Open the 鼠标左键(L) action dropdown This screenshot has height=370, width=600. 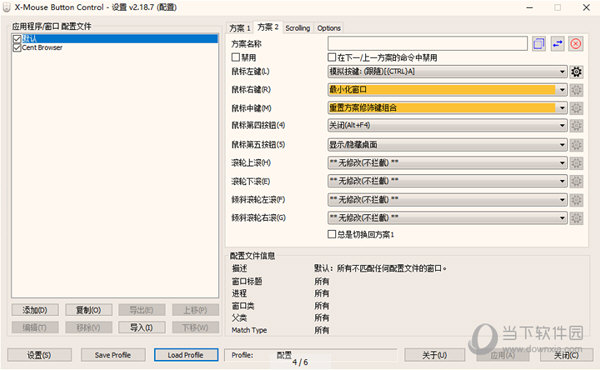447,72
